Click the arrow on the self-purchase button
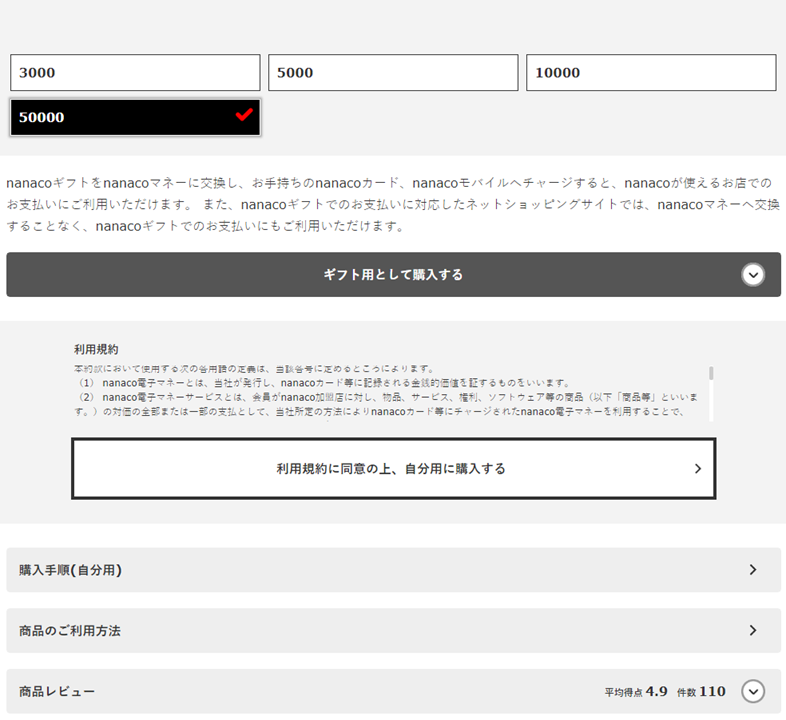This screenshot has height=720, width=786. point(698,468)
